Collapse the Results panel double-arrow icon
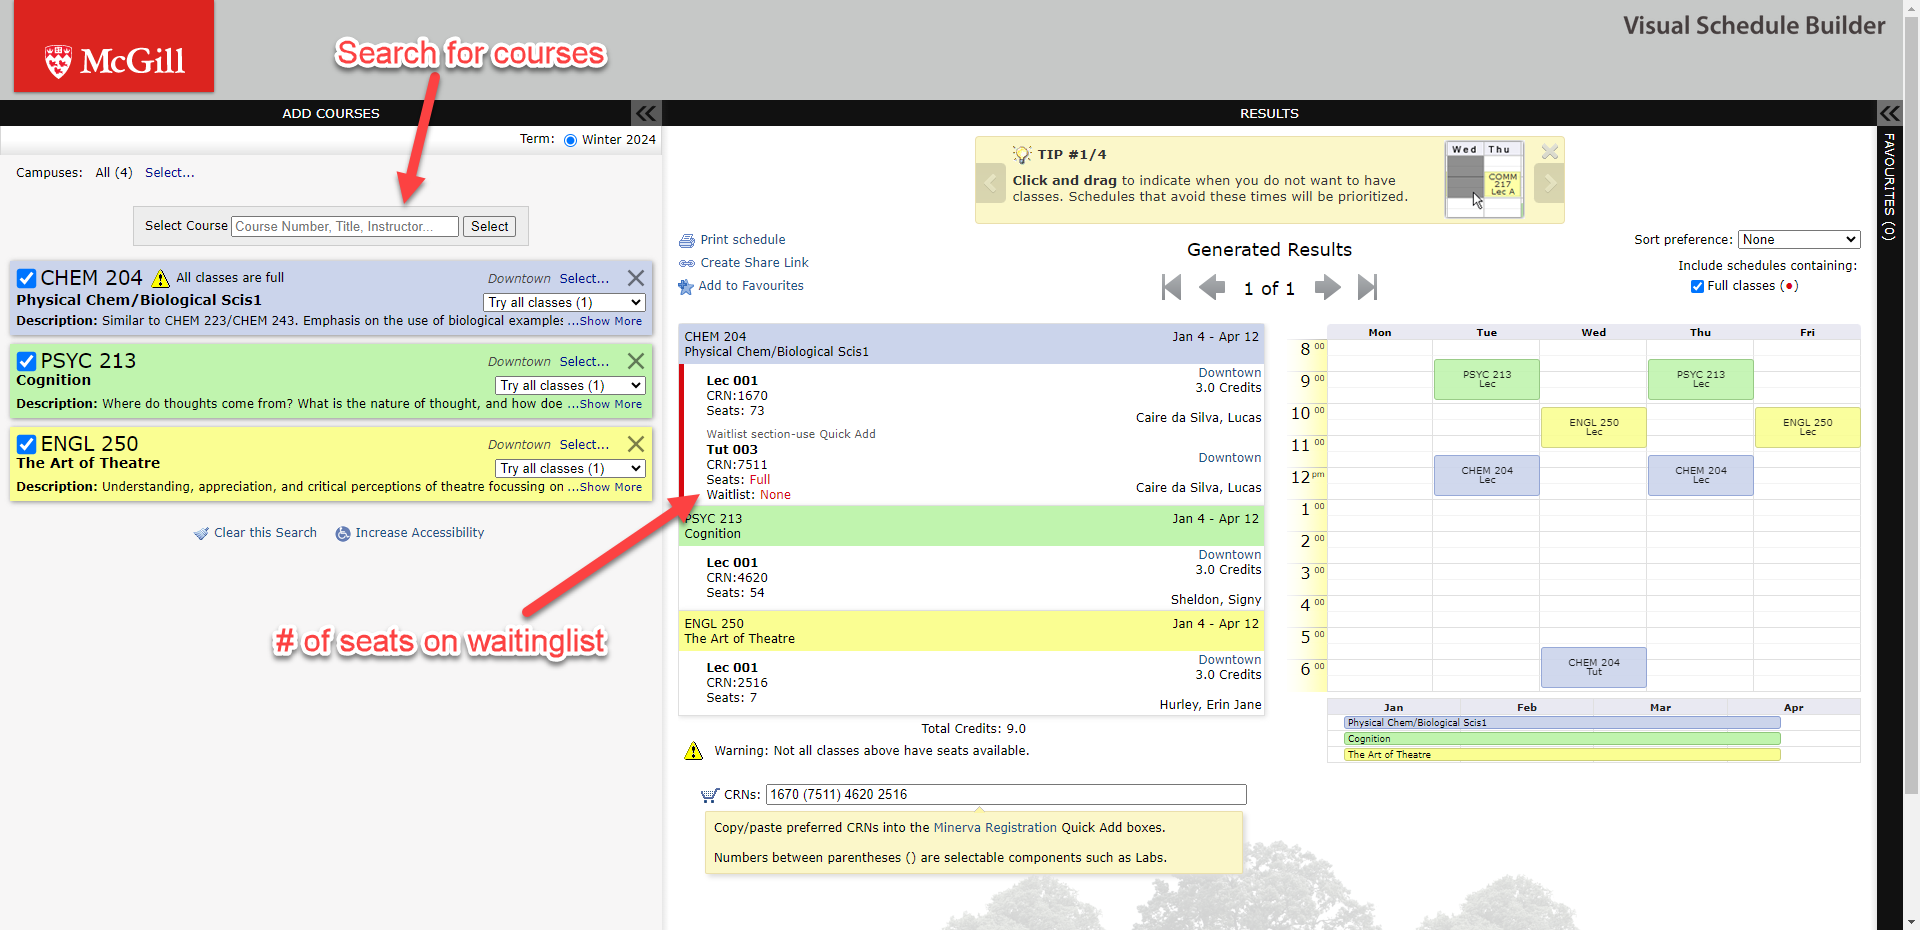Image resolution: width=1920 pixels, height=930 pixels. pyautogui.click(x=1889, y=113)
